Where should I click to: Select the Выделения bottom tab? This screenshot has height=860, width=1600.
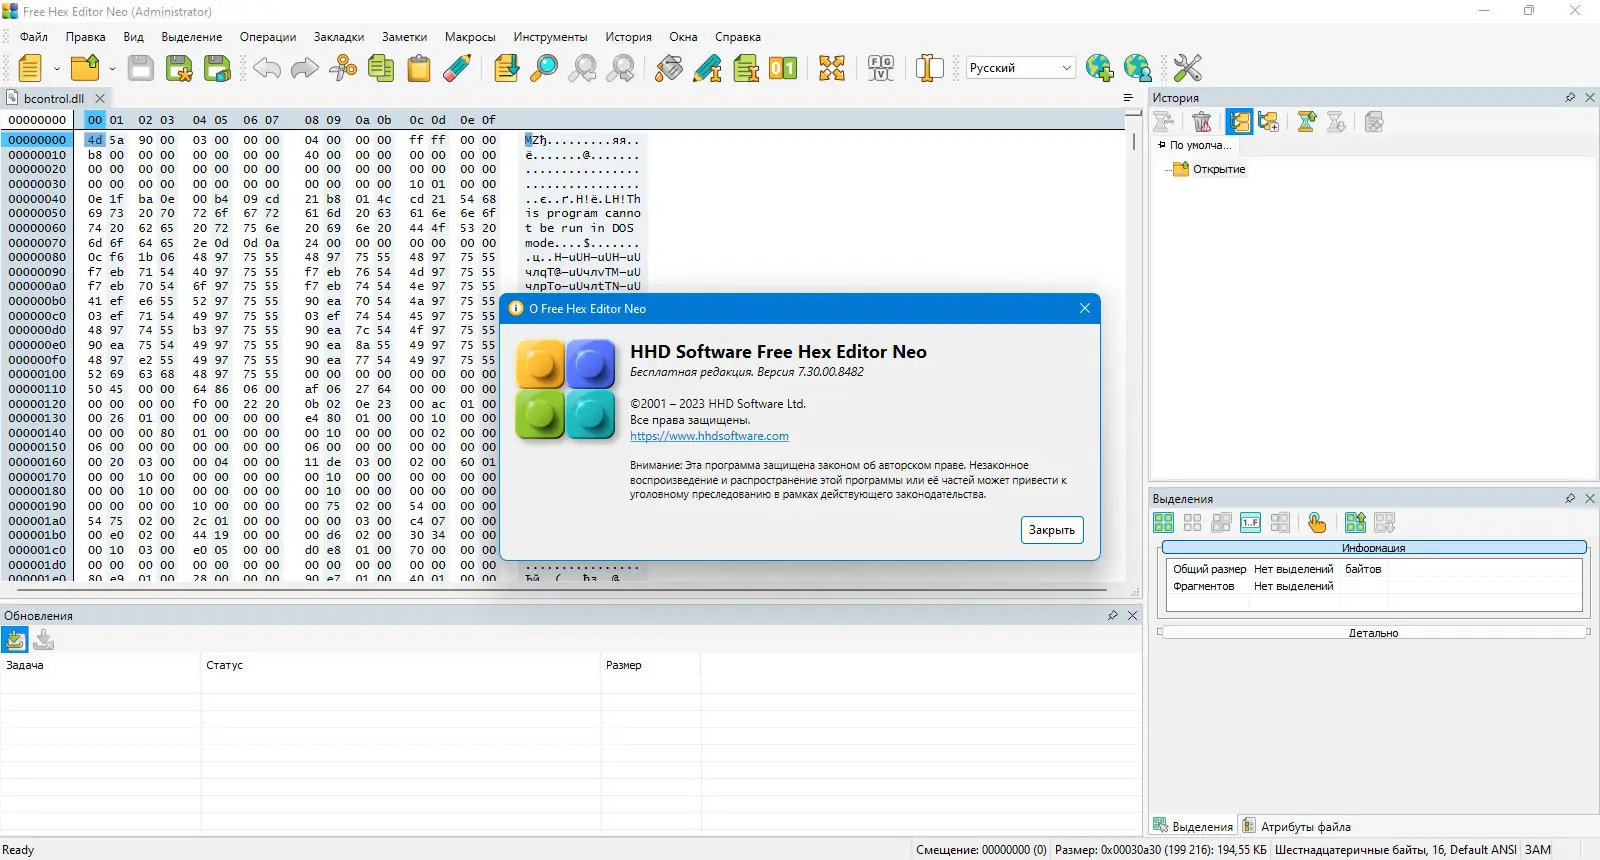(x=1193, y=826)
